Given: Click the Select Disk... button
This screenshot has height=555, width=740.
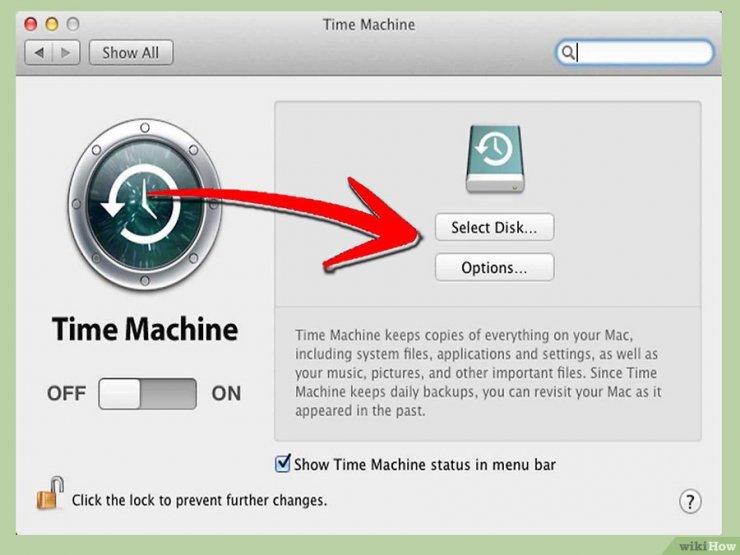Looking at the screenshot, I should (x=494, y=227).
